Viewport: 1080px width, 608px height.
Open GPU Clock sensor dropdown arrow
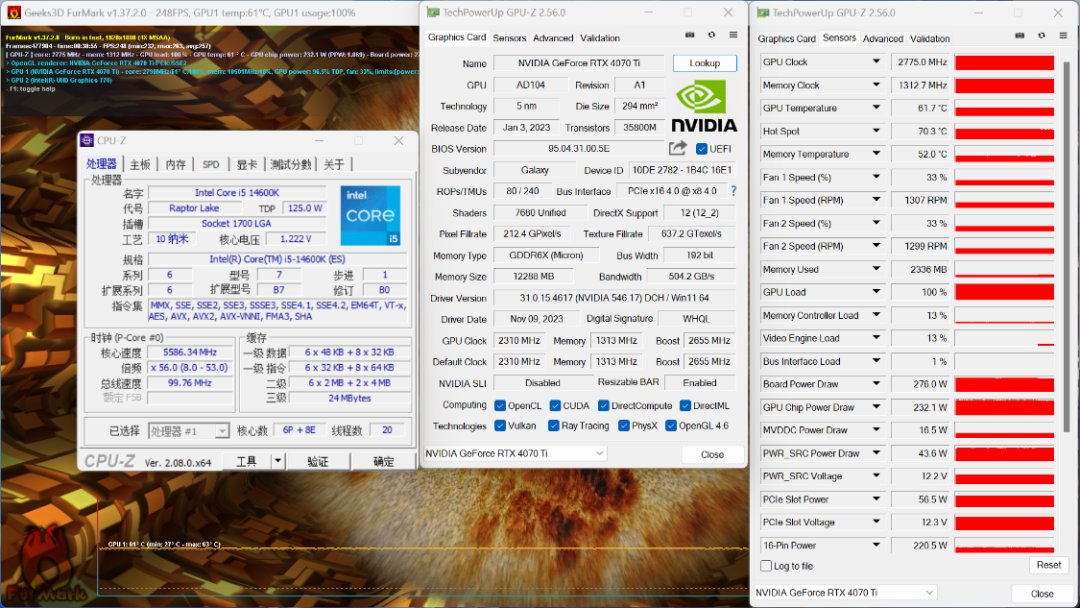click(x=876, y=61)
